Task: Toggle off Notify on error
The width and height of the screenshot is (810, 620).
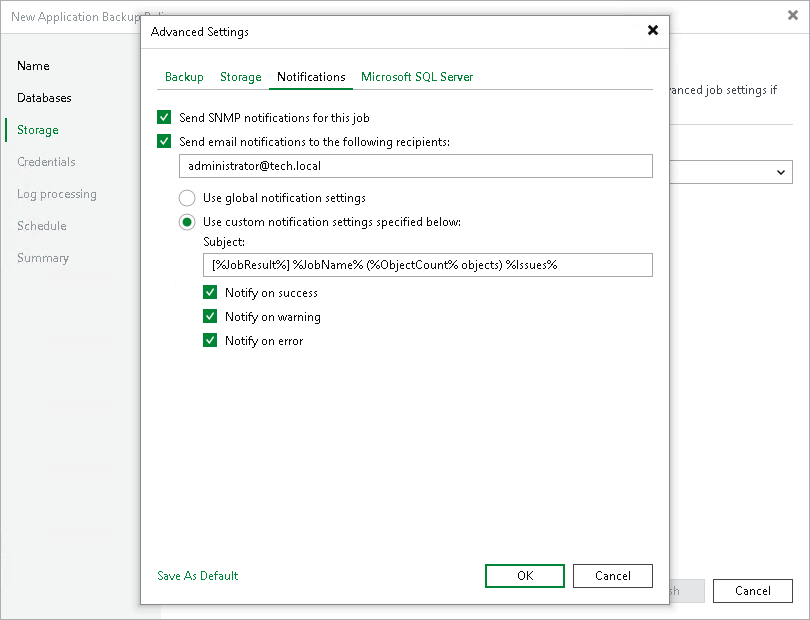Action: tap(210, 340)
